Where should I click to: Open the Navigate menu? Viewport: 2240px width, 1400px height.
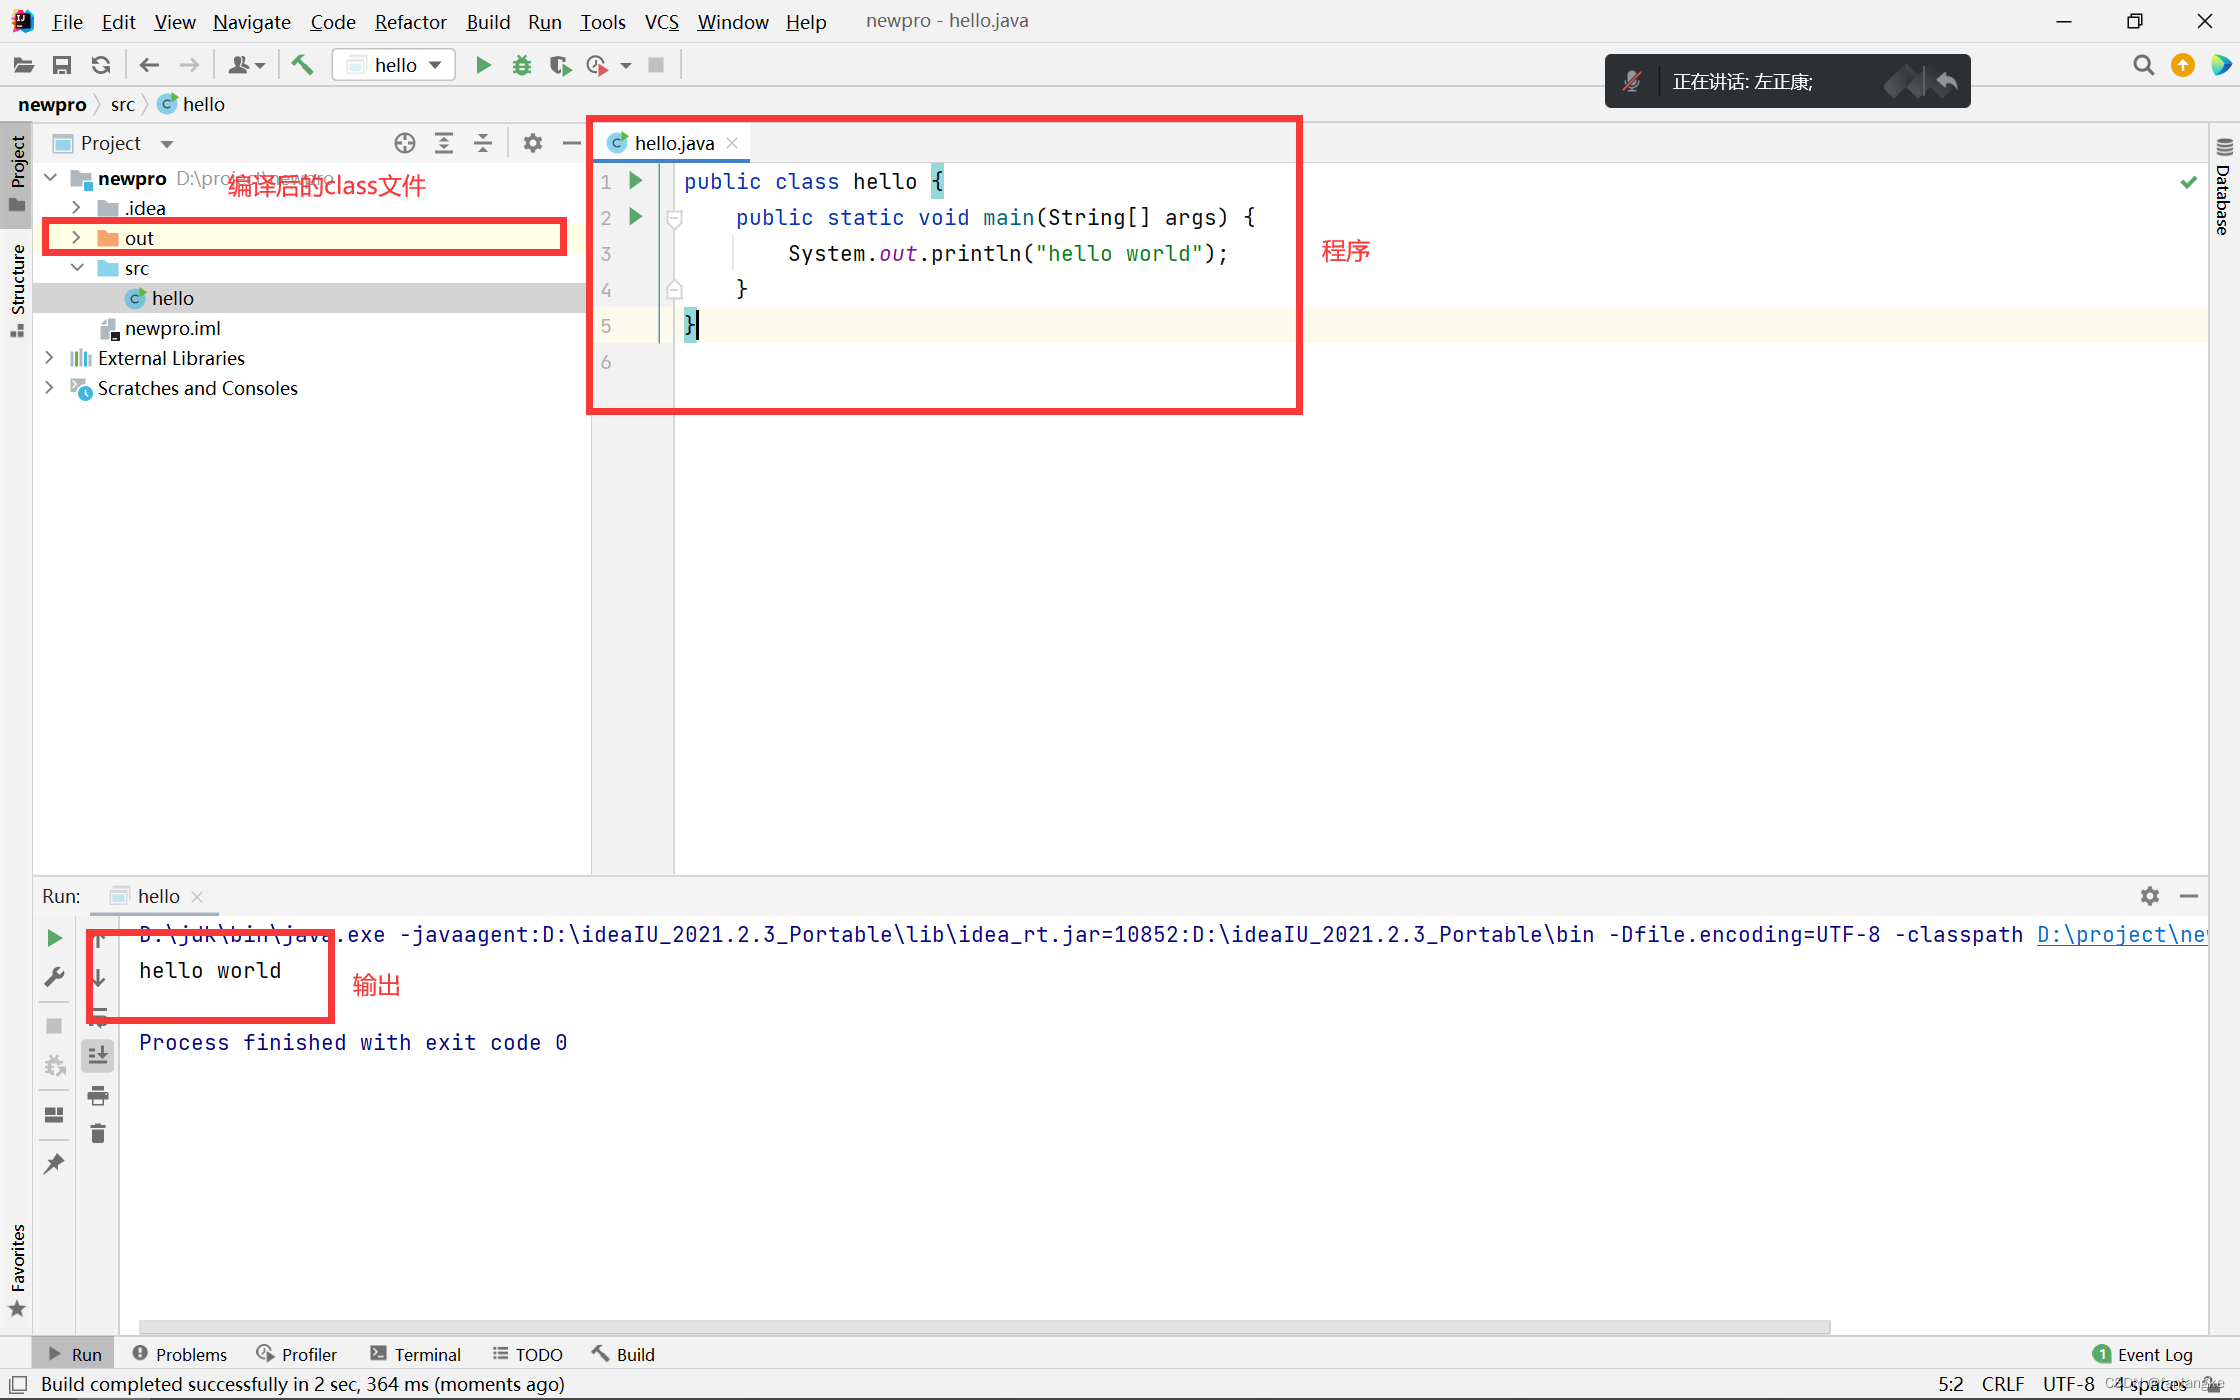tap(251, 21)
